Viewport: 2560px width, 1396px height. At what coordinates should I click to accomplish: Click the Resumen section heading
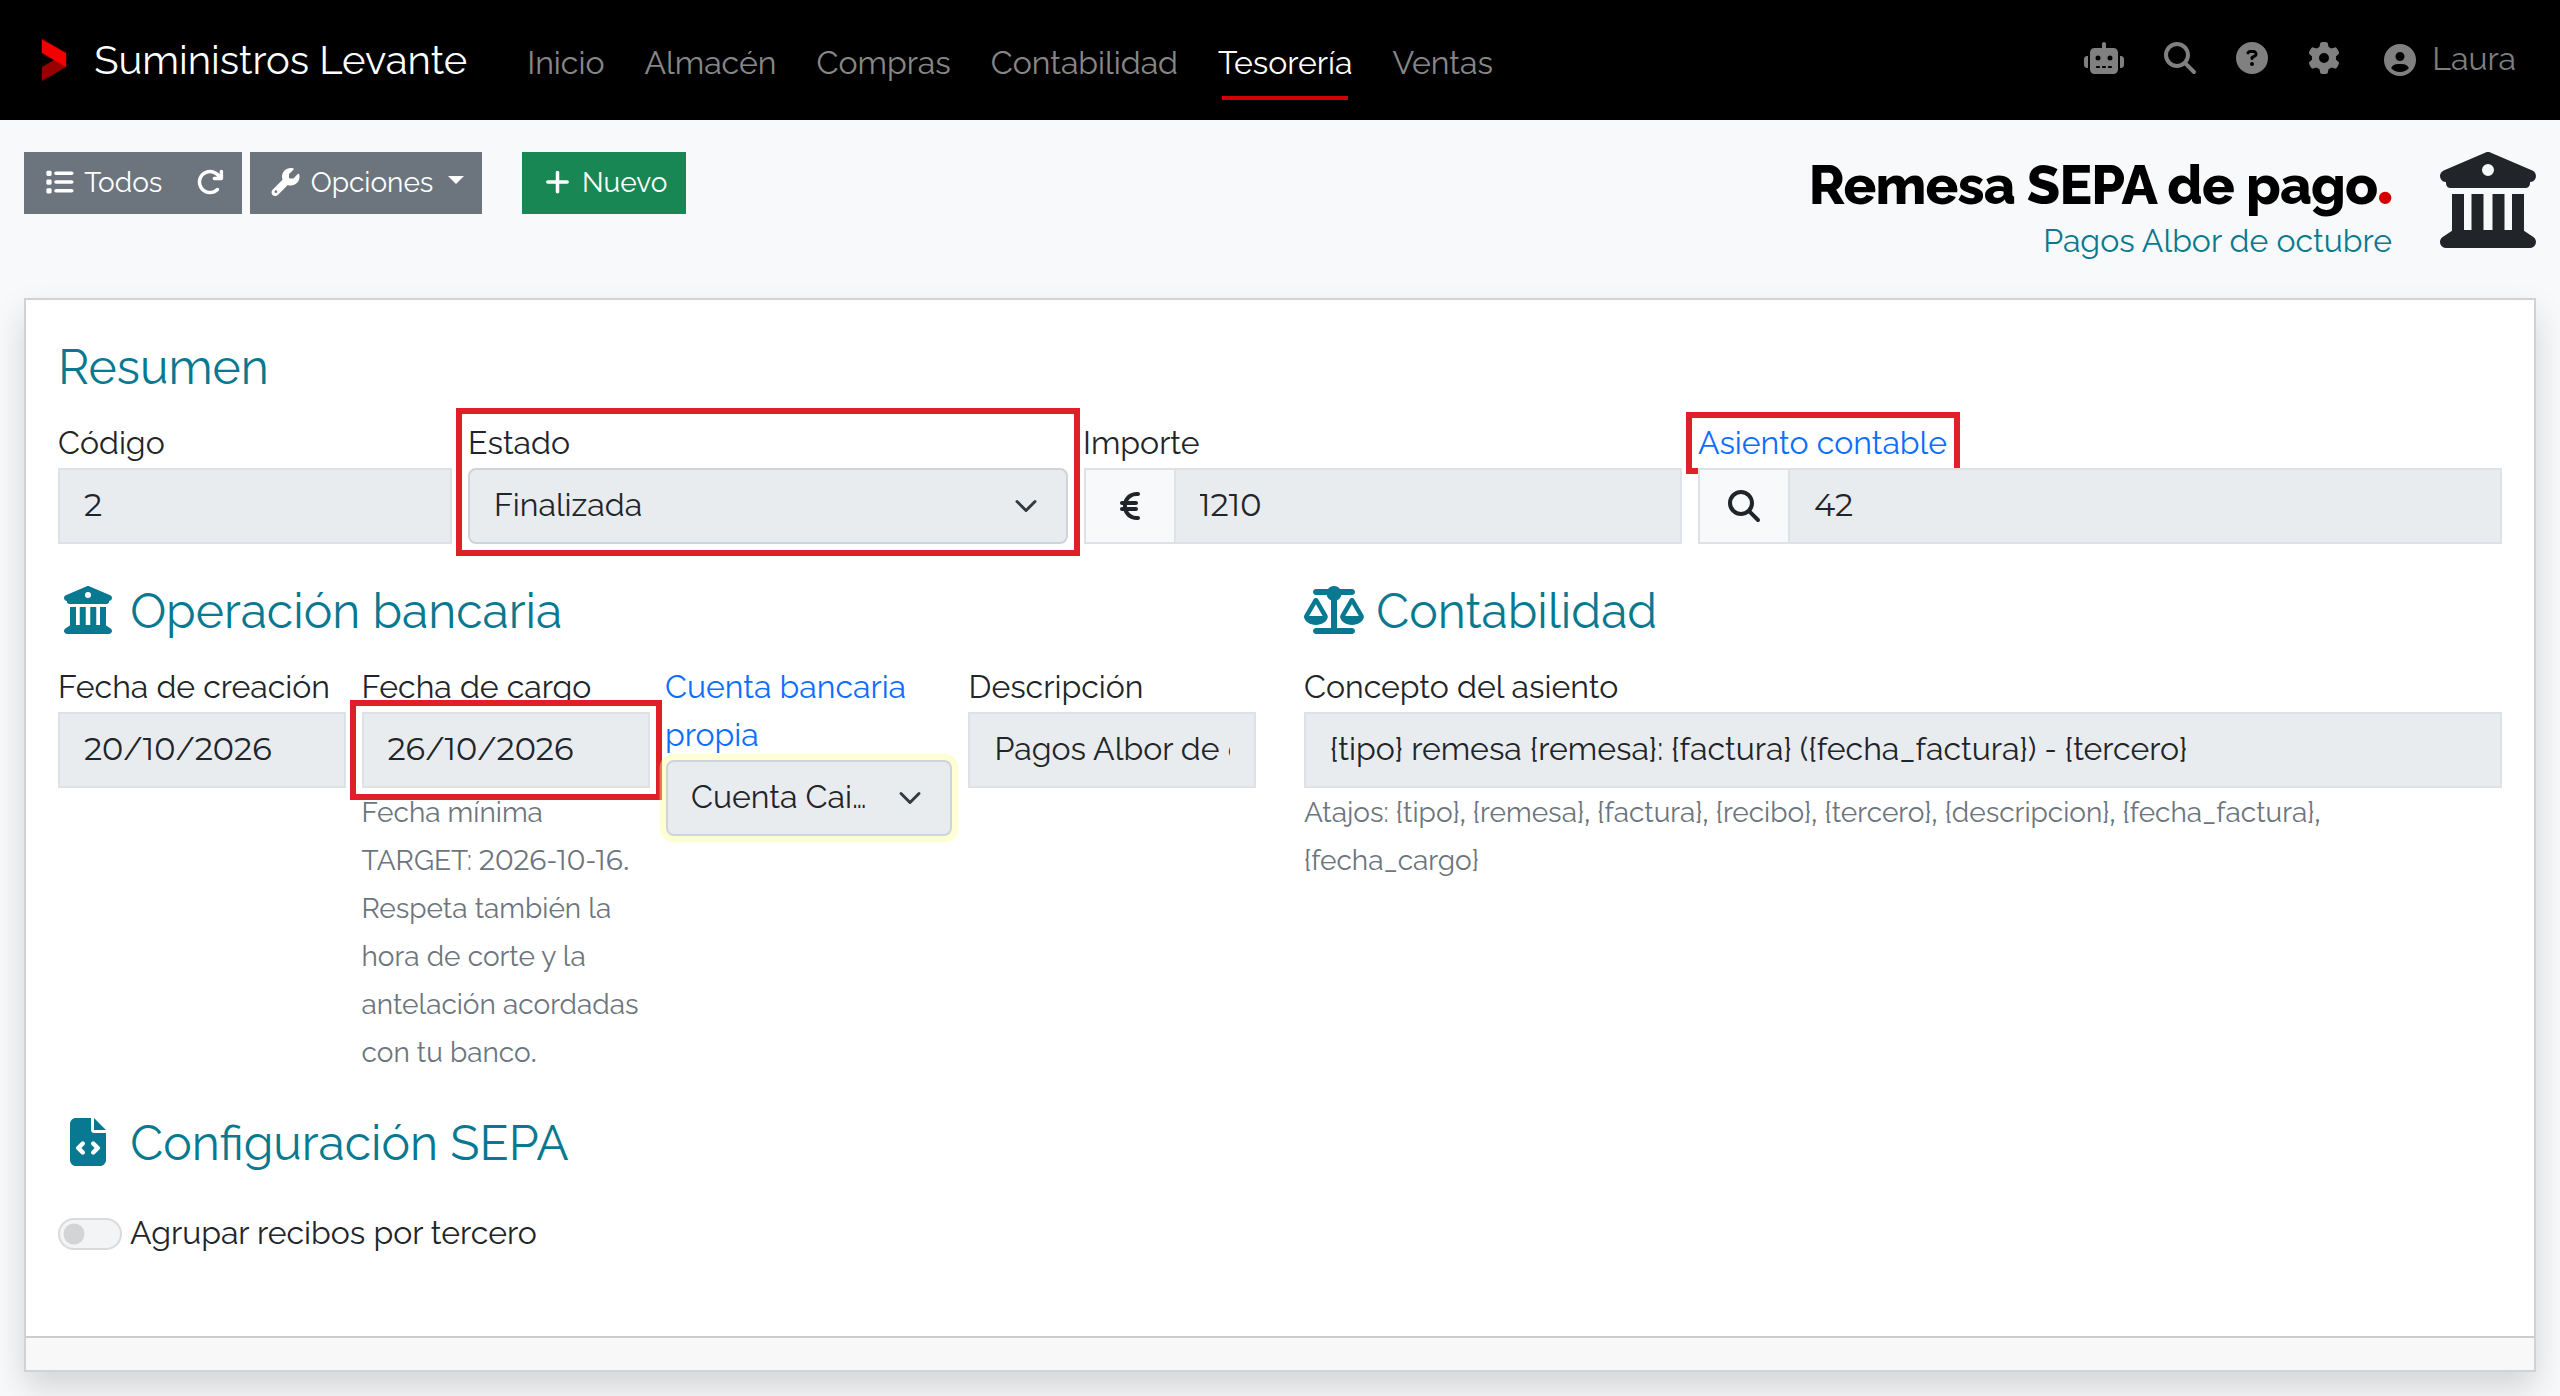(x=163, y=367)
